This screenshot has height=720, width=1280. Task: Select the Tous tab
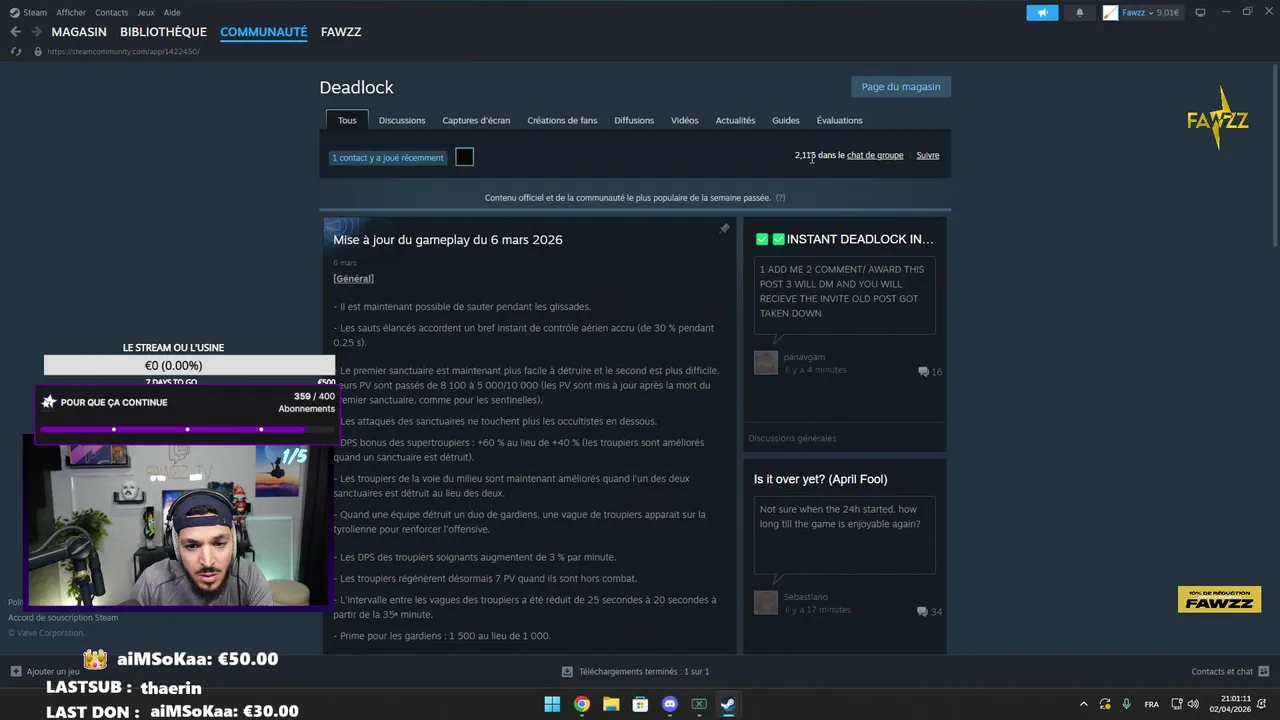click(347, 120)
